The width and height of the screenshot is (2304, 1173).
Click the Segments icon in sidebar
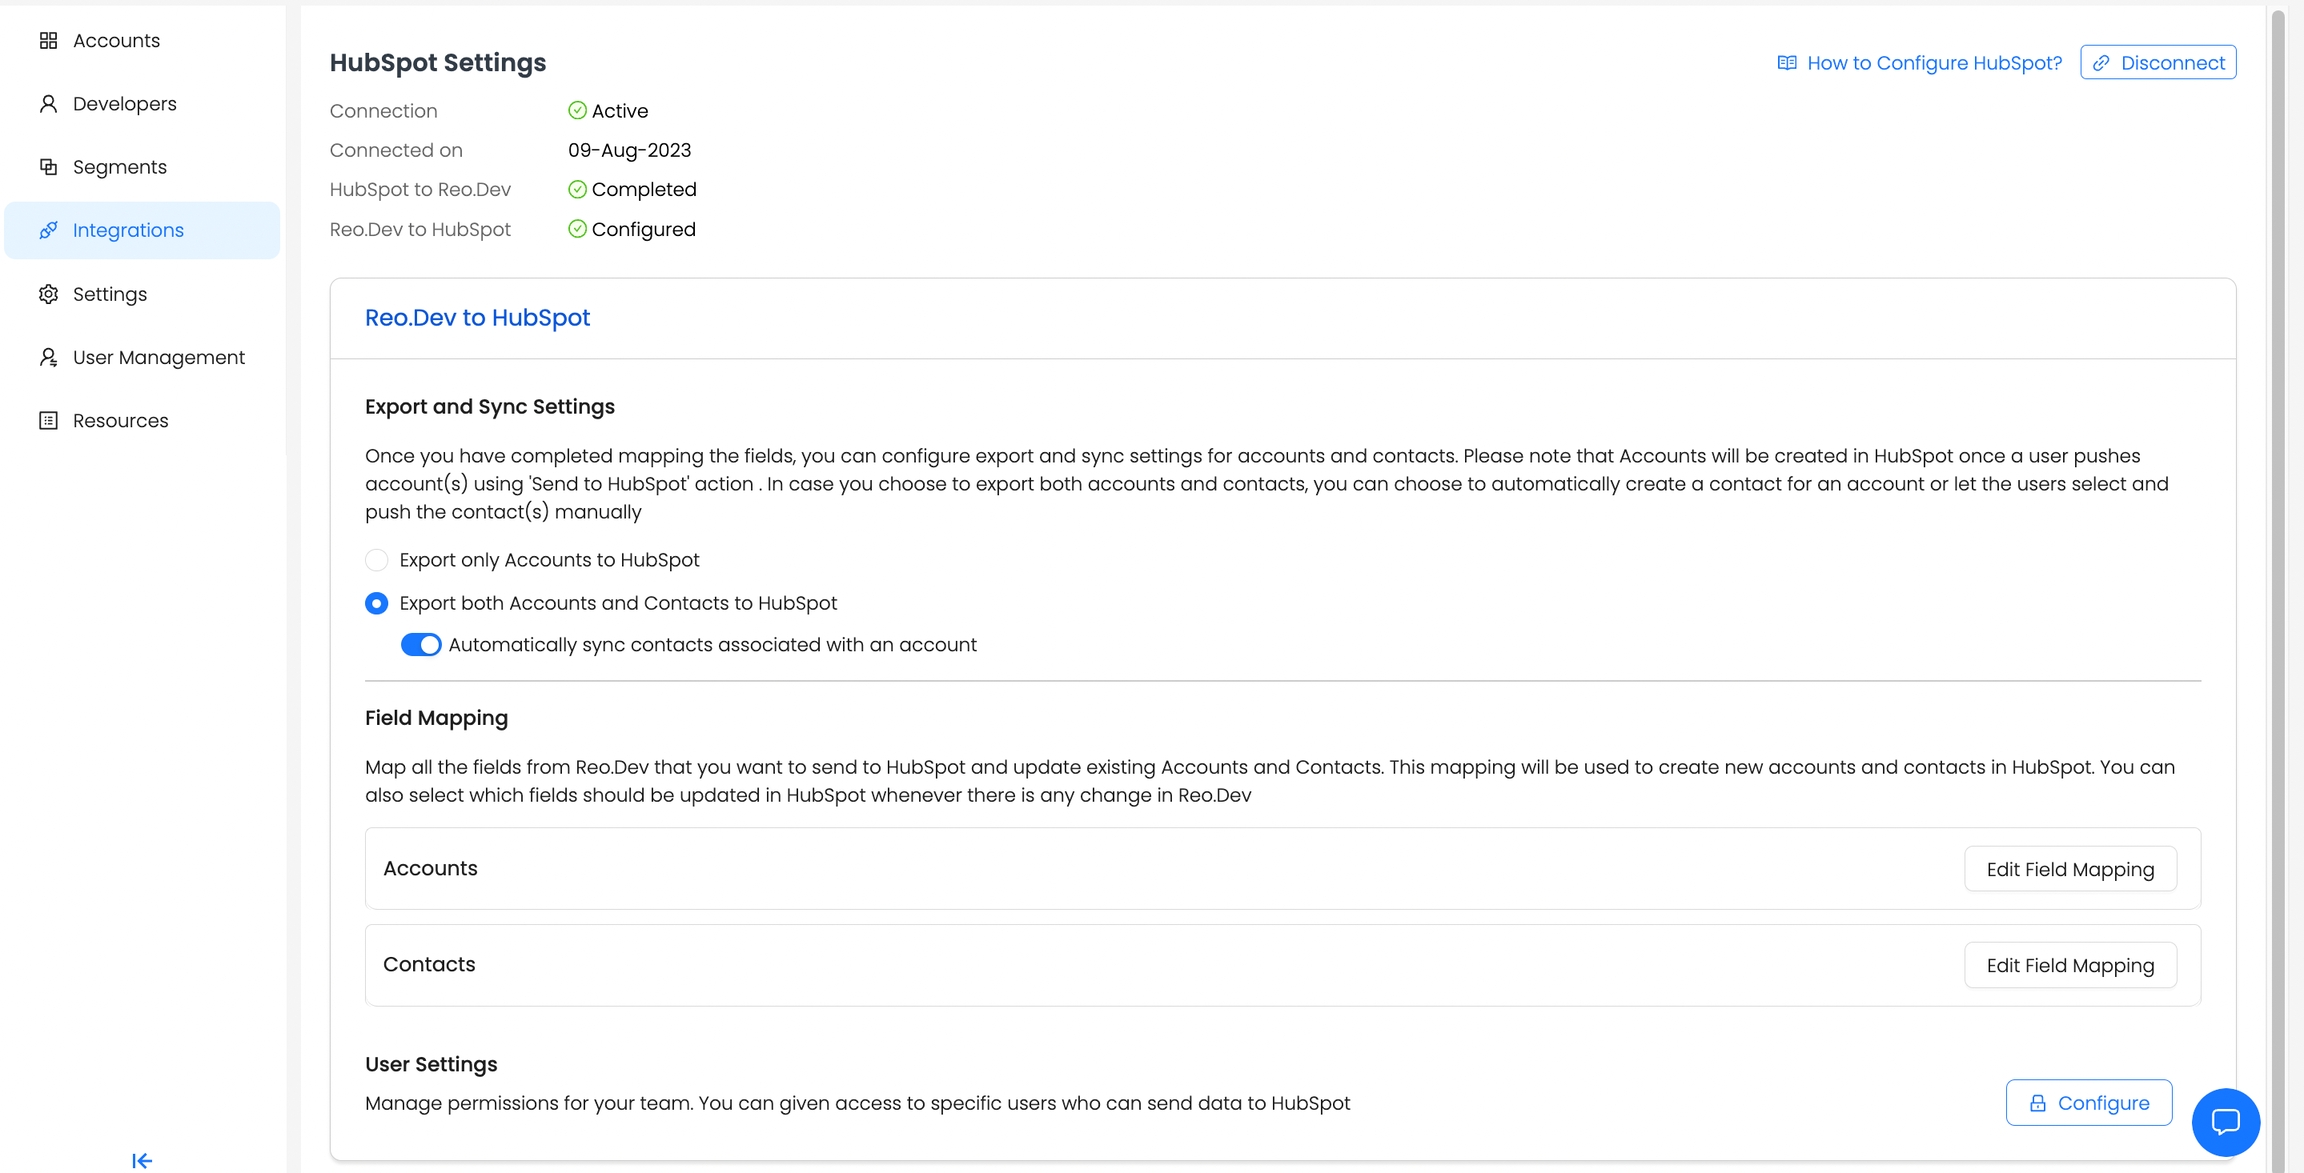click(48, 167)
